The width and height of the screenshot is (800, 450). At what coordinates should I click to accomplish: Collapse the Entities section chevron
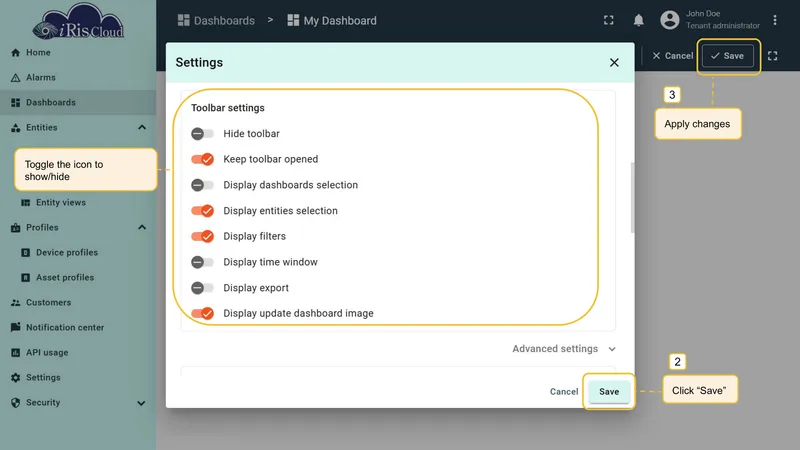point(142,128)
